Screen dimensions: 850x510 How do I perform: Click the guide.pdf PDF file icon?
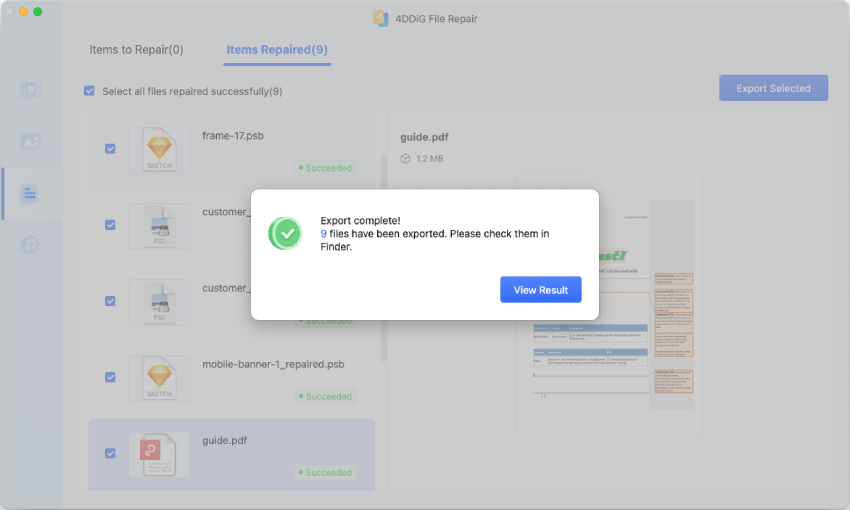(159, 455)
